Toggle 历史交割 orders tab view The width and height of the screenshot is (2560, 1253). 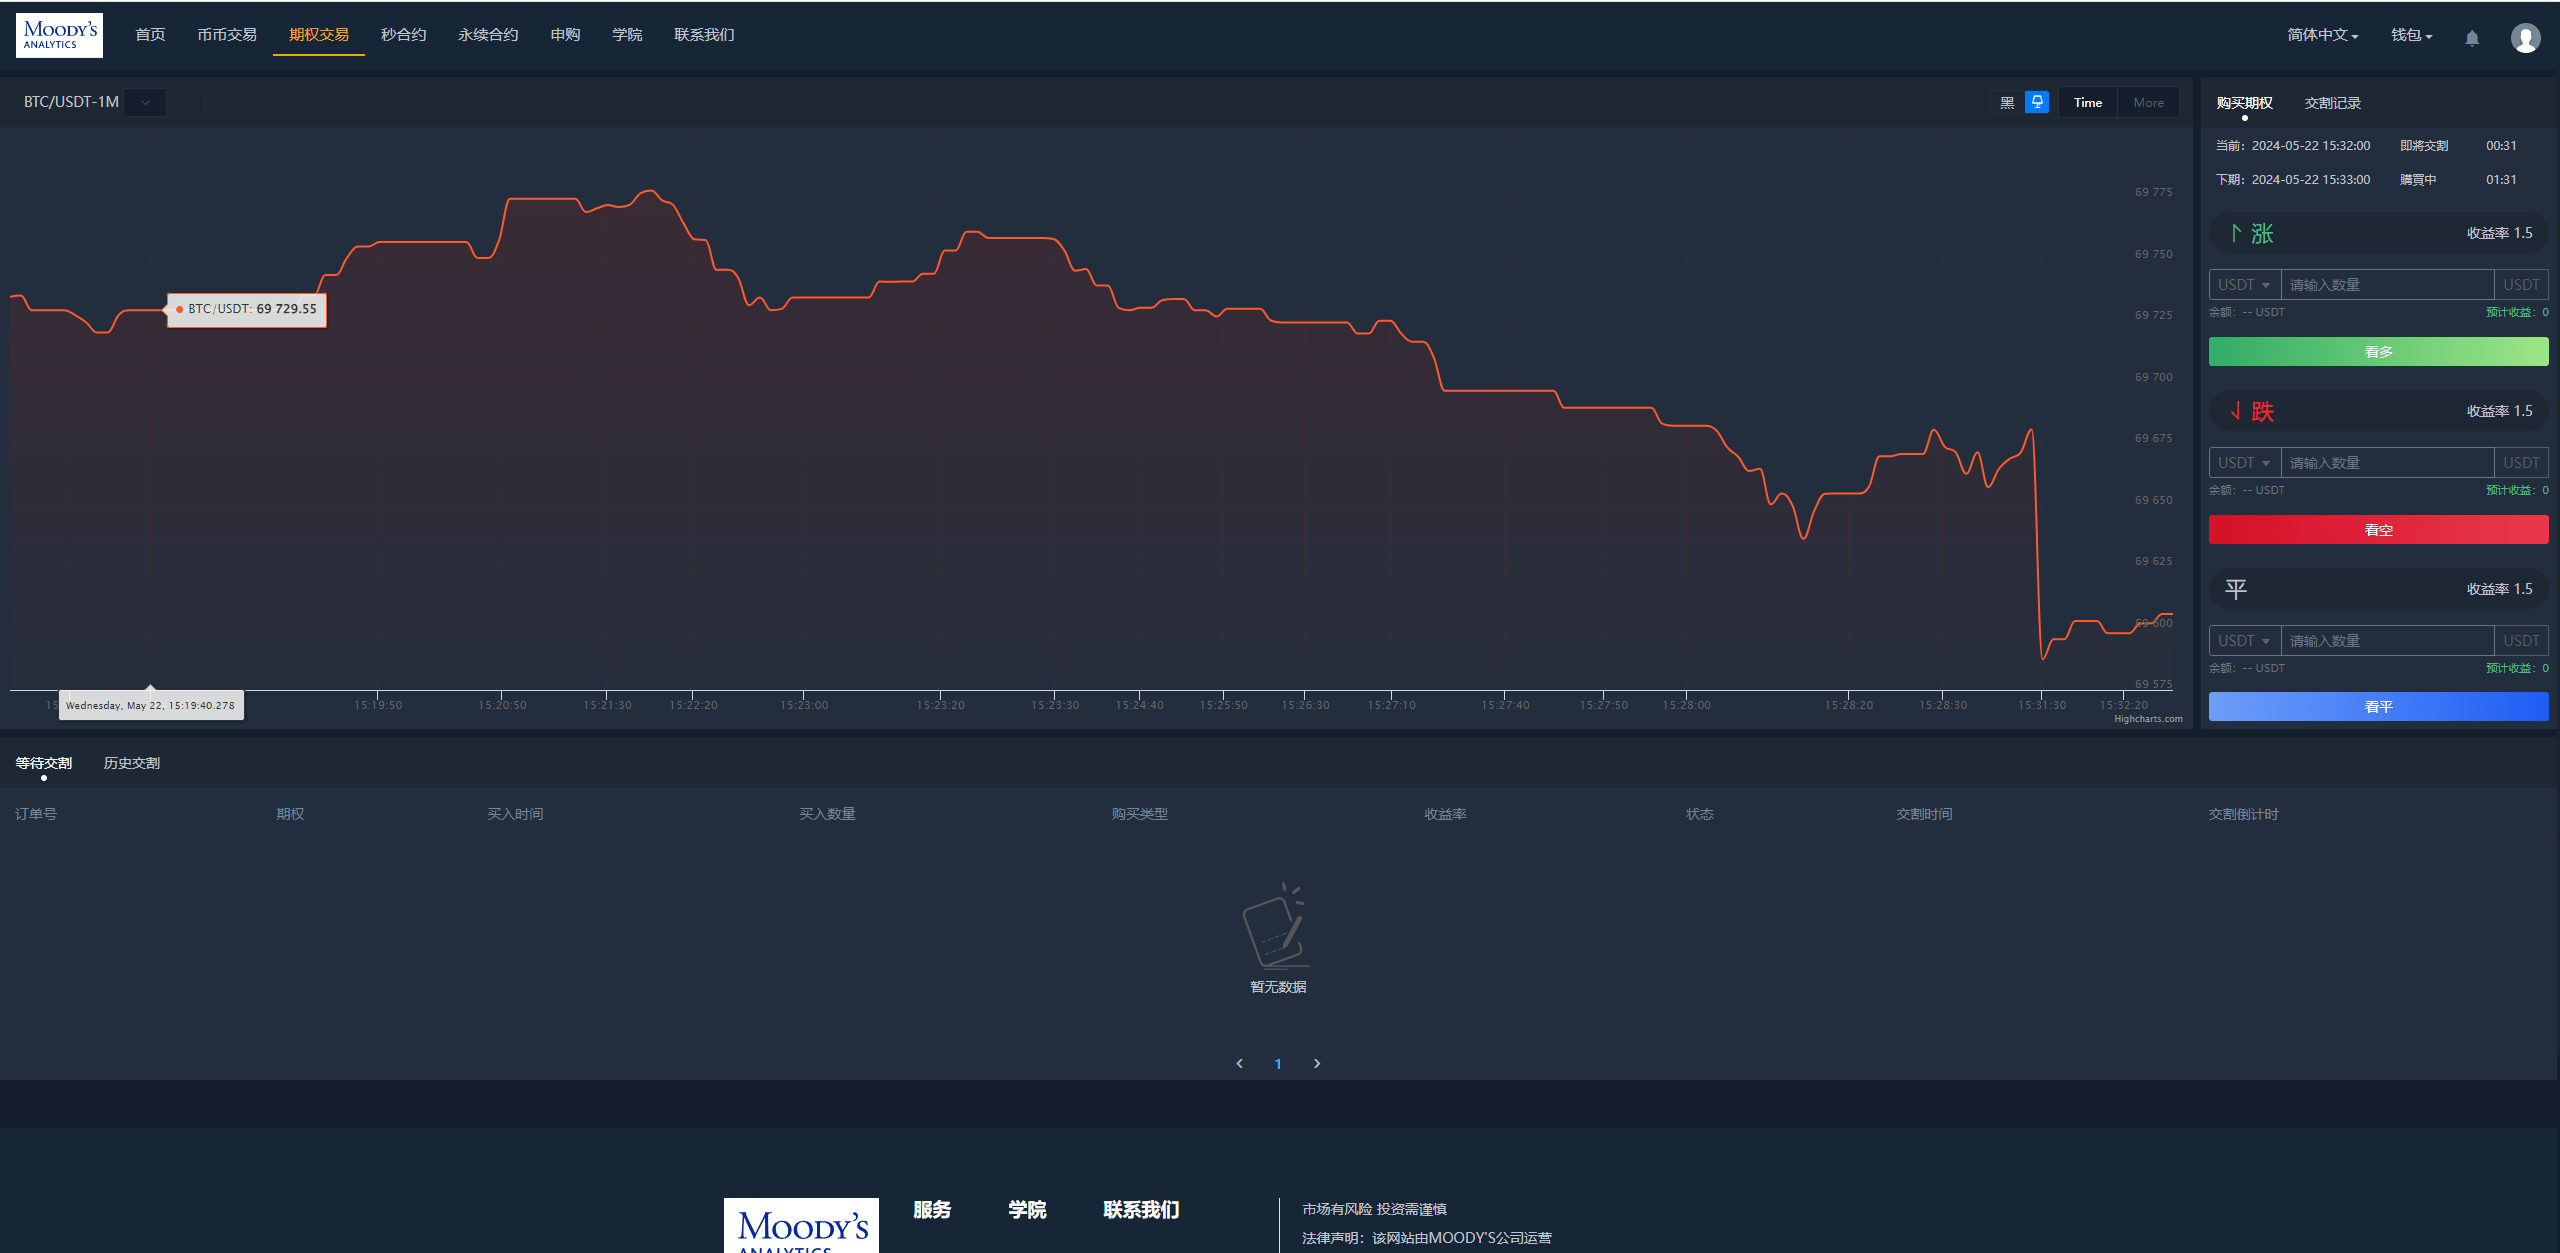[x=136, y=761]
